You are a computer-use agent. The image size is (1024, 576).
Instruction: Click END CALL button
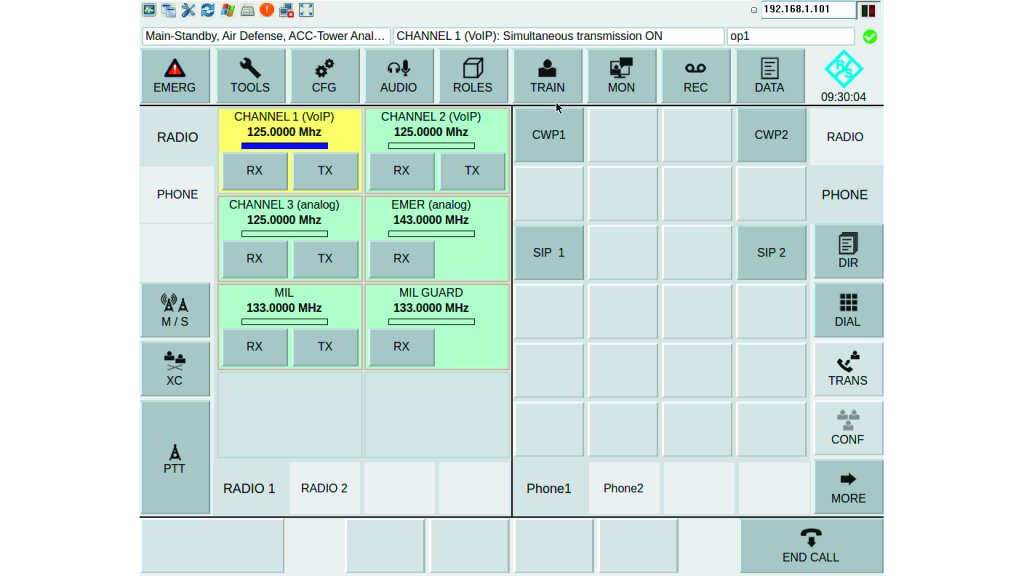(811, 546)
